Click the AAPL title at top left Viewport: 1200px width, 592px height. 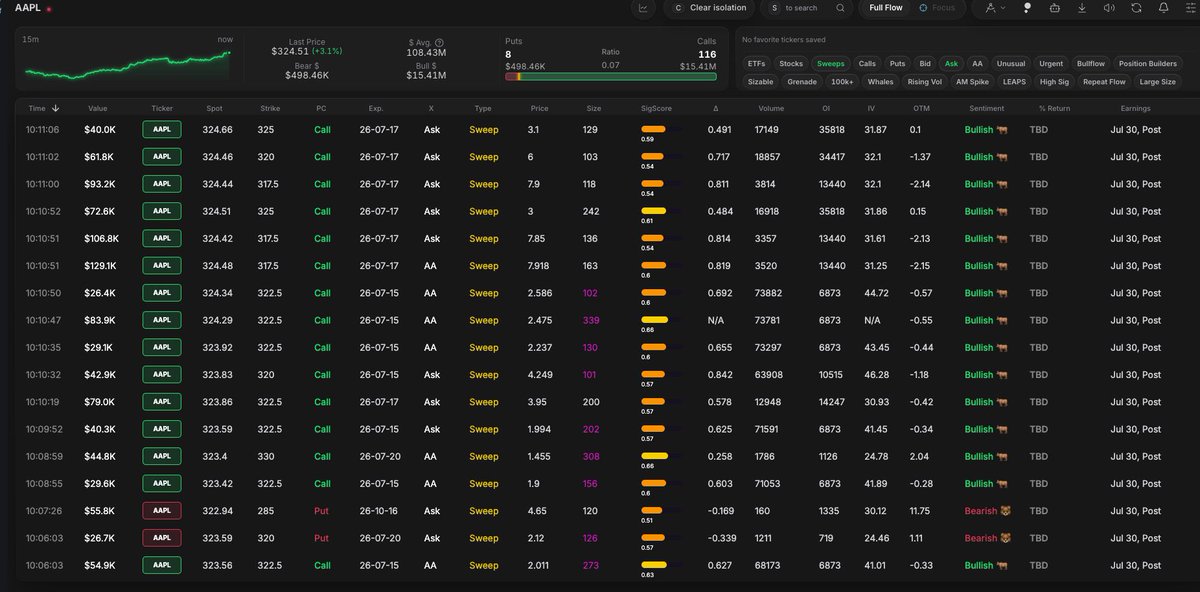[x=26, y=8]
